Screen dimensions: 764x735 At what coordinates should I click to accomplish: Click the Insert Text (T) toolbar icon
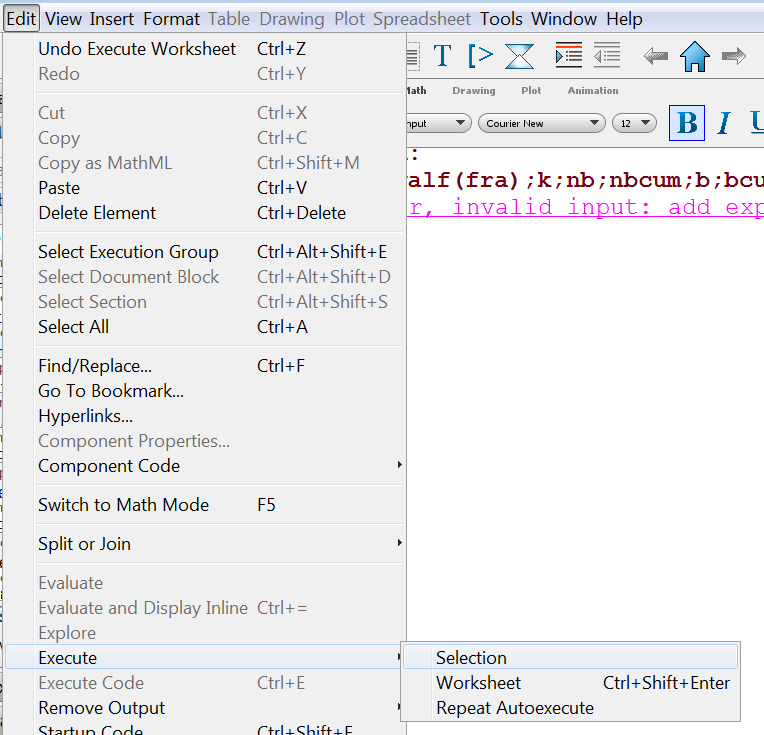click(x=442, y=56)
